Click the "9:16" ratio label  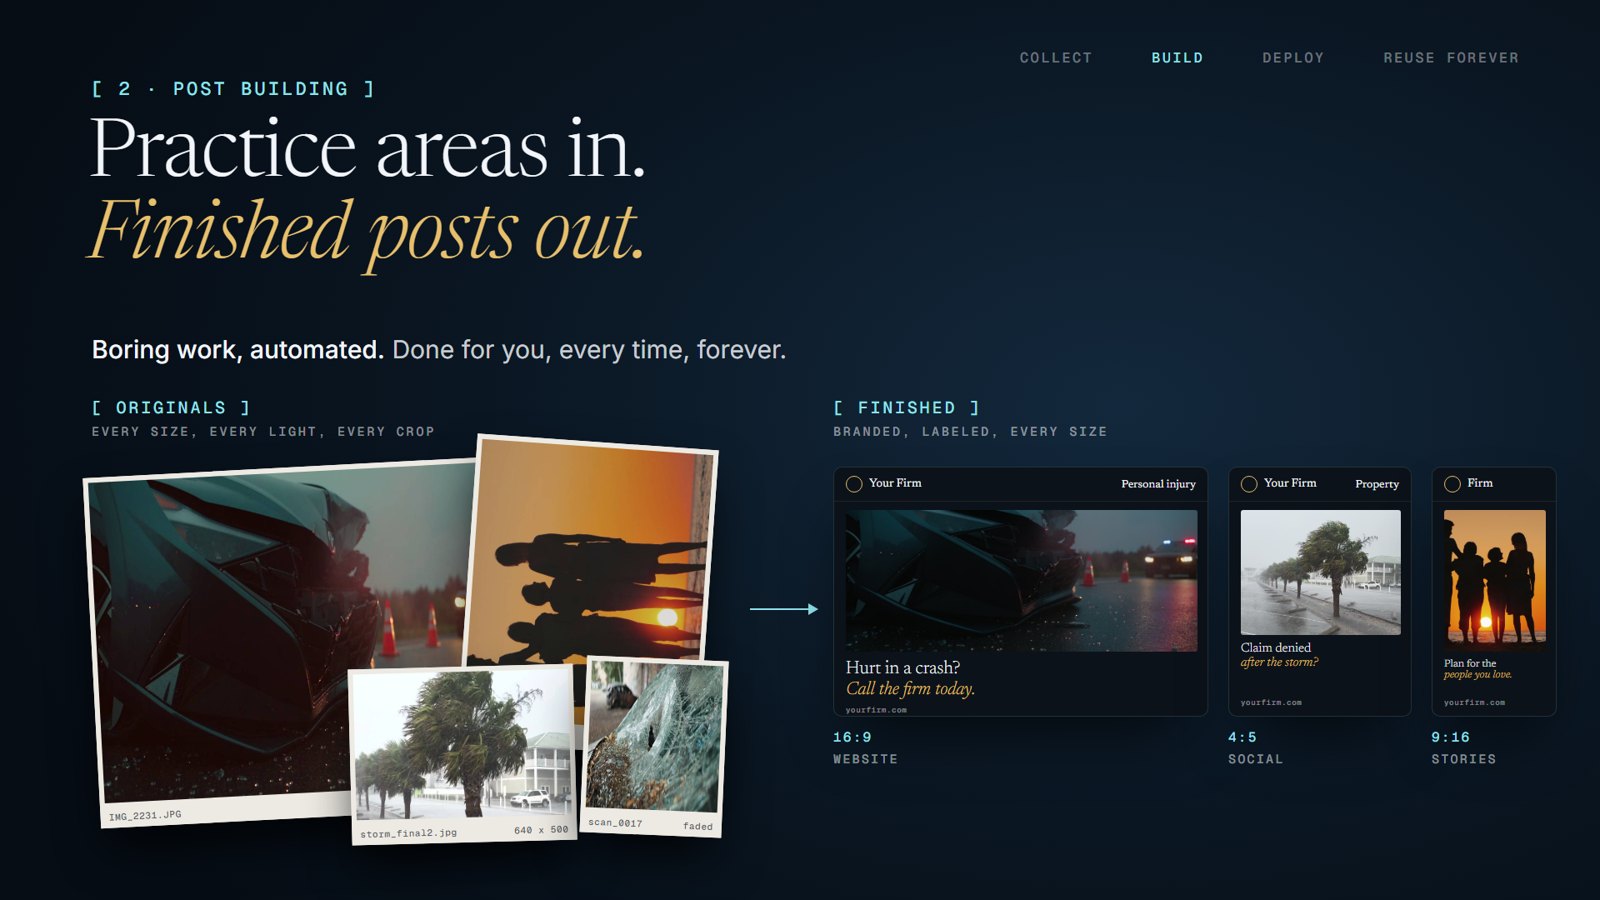point(1451,737)
